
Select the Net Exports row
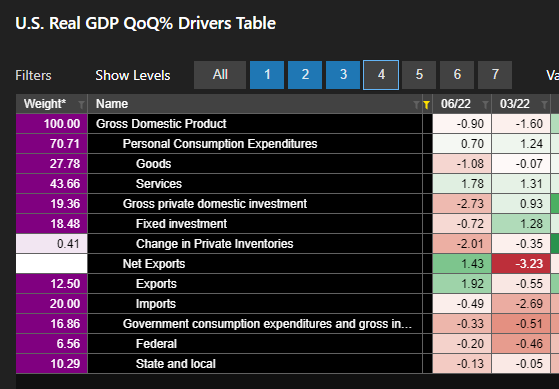coord(255,264)
